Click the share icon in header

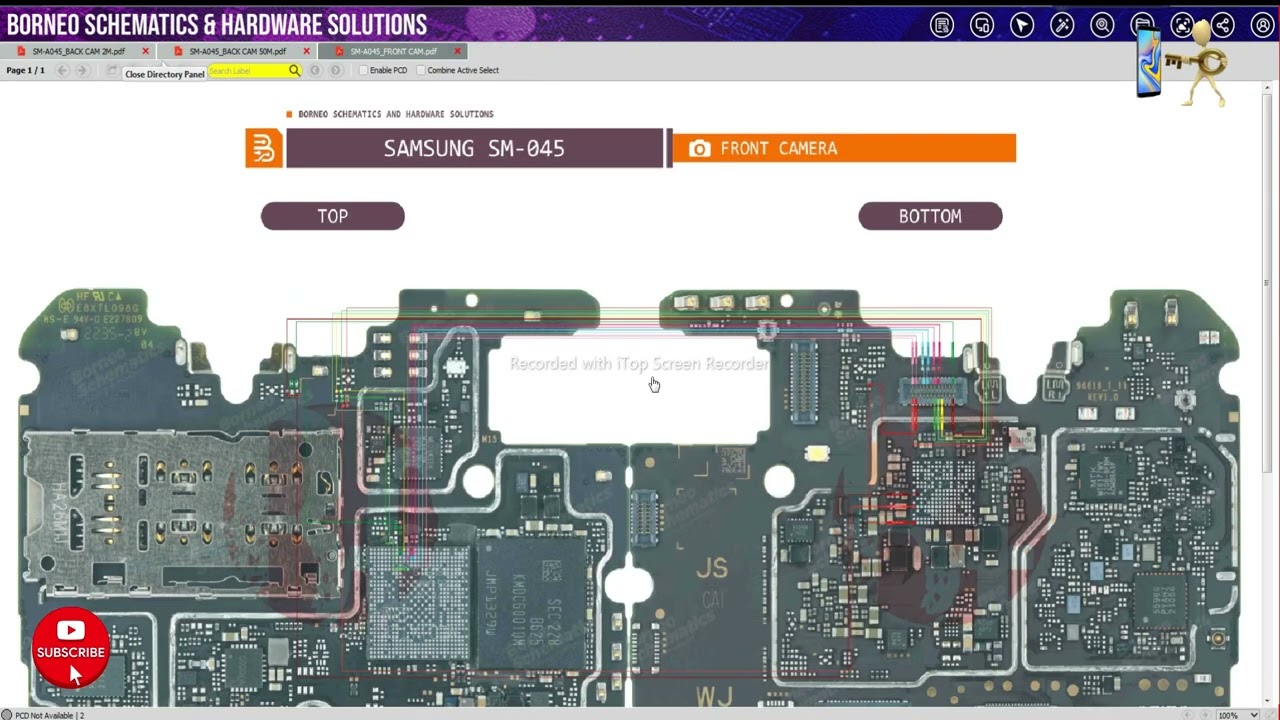click(1223, 26)
